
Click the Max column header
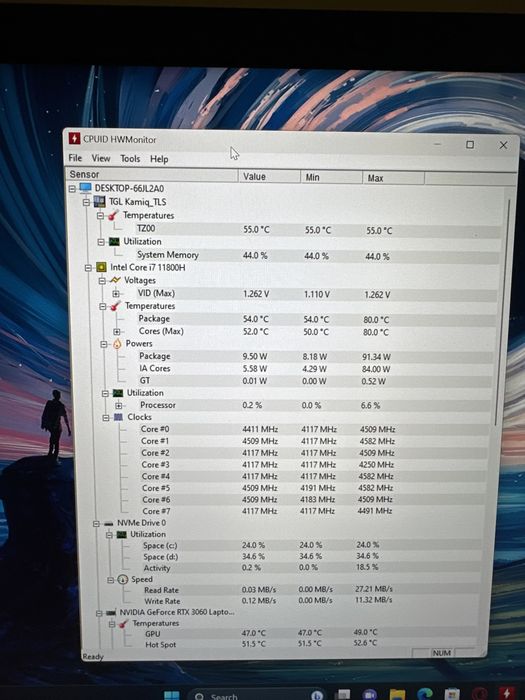tap(393, 178)
